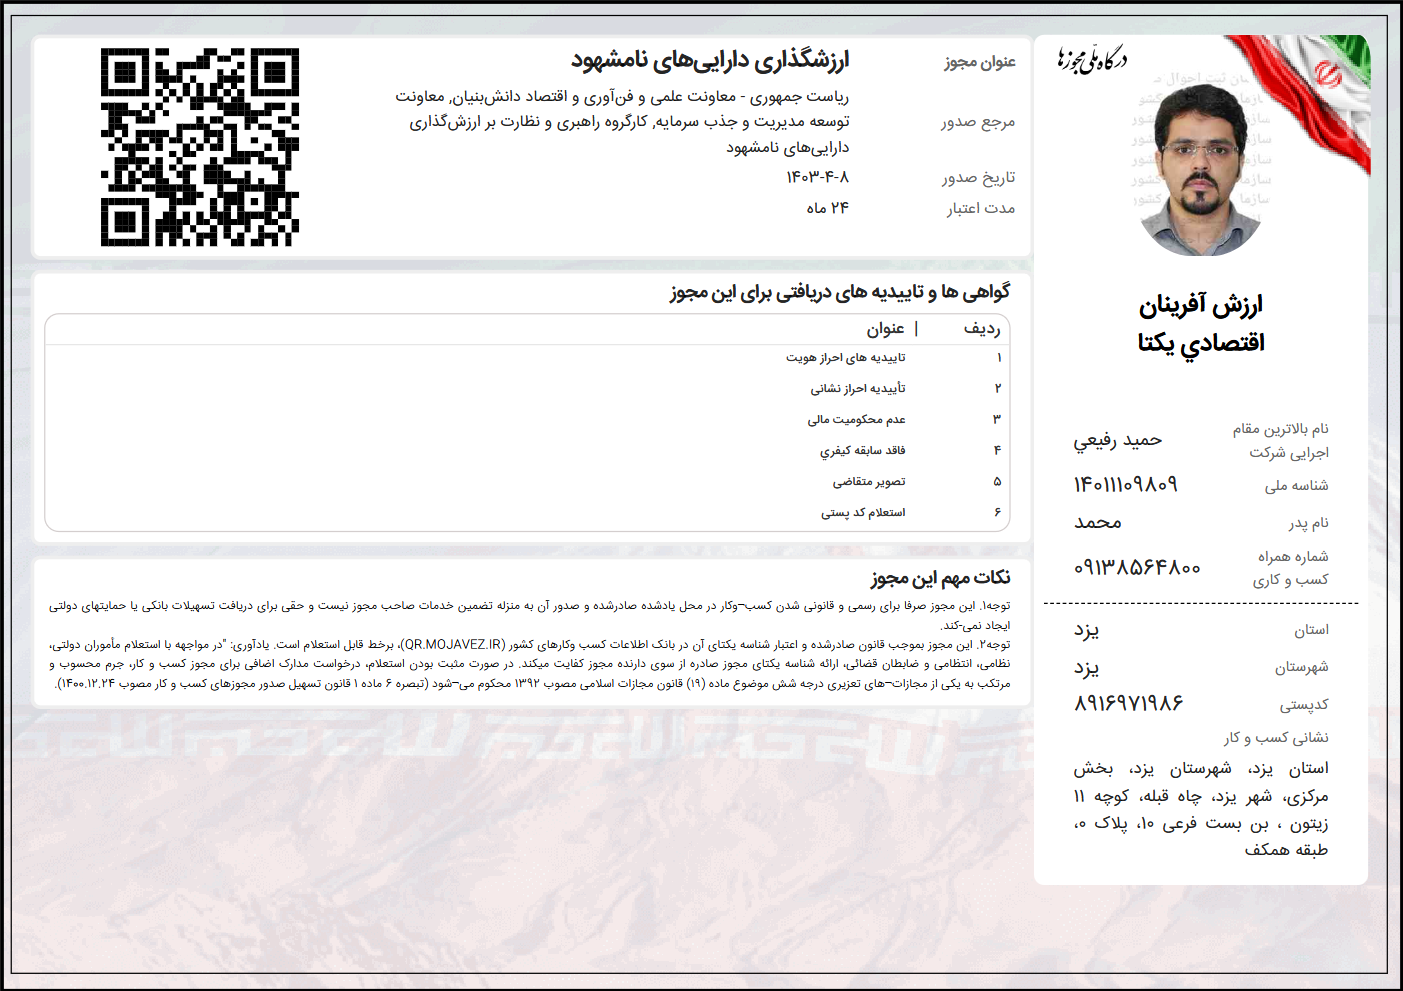This screenshot has width=1403, height=991.
Task: Click the نکات مهم این مجوز heading
Action: tap(940, 578)
